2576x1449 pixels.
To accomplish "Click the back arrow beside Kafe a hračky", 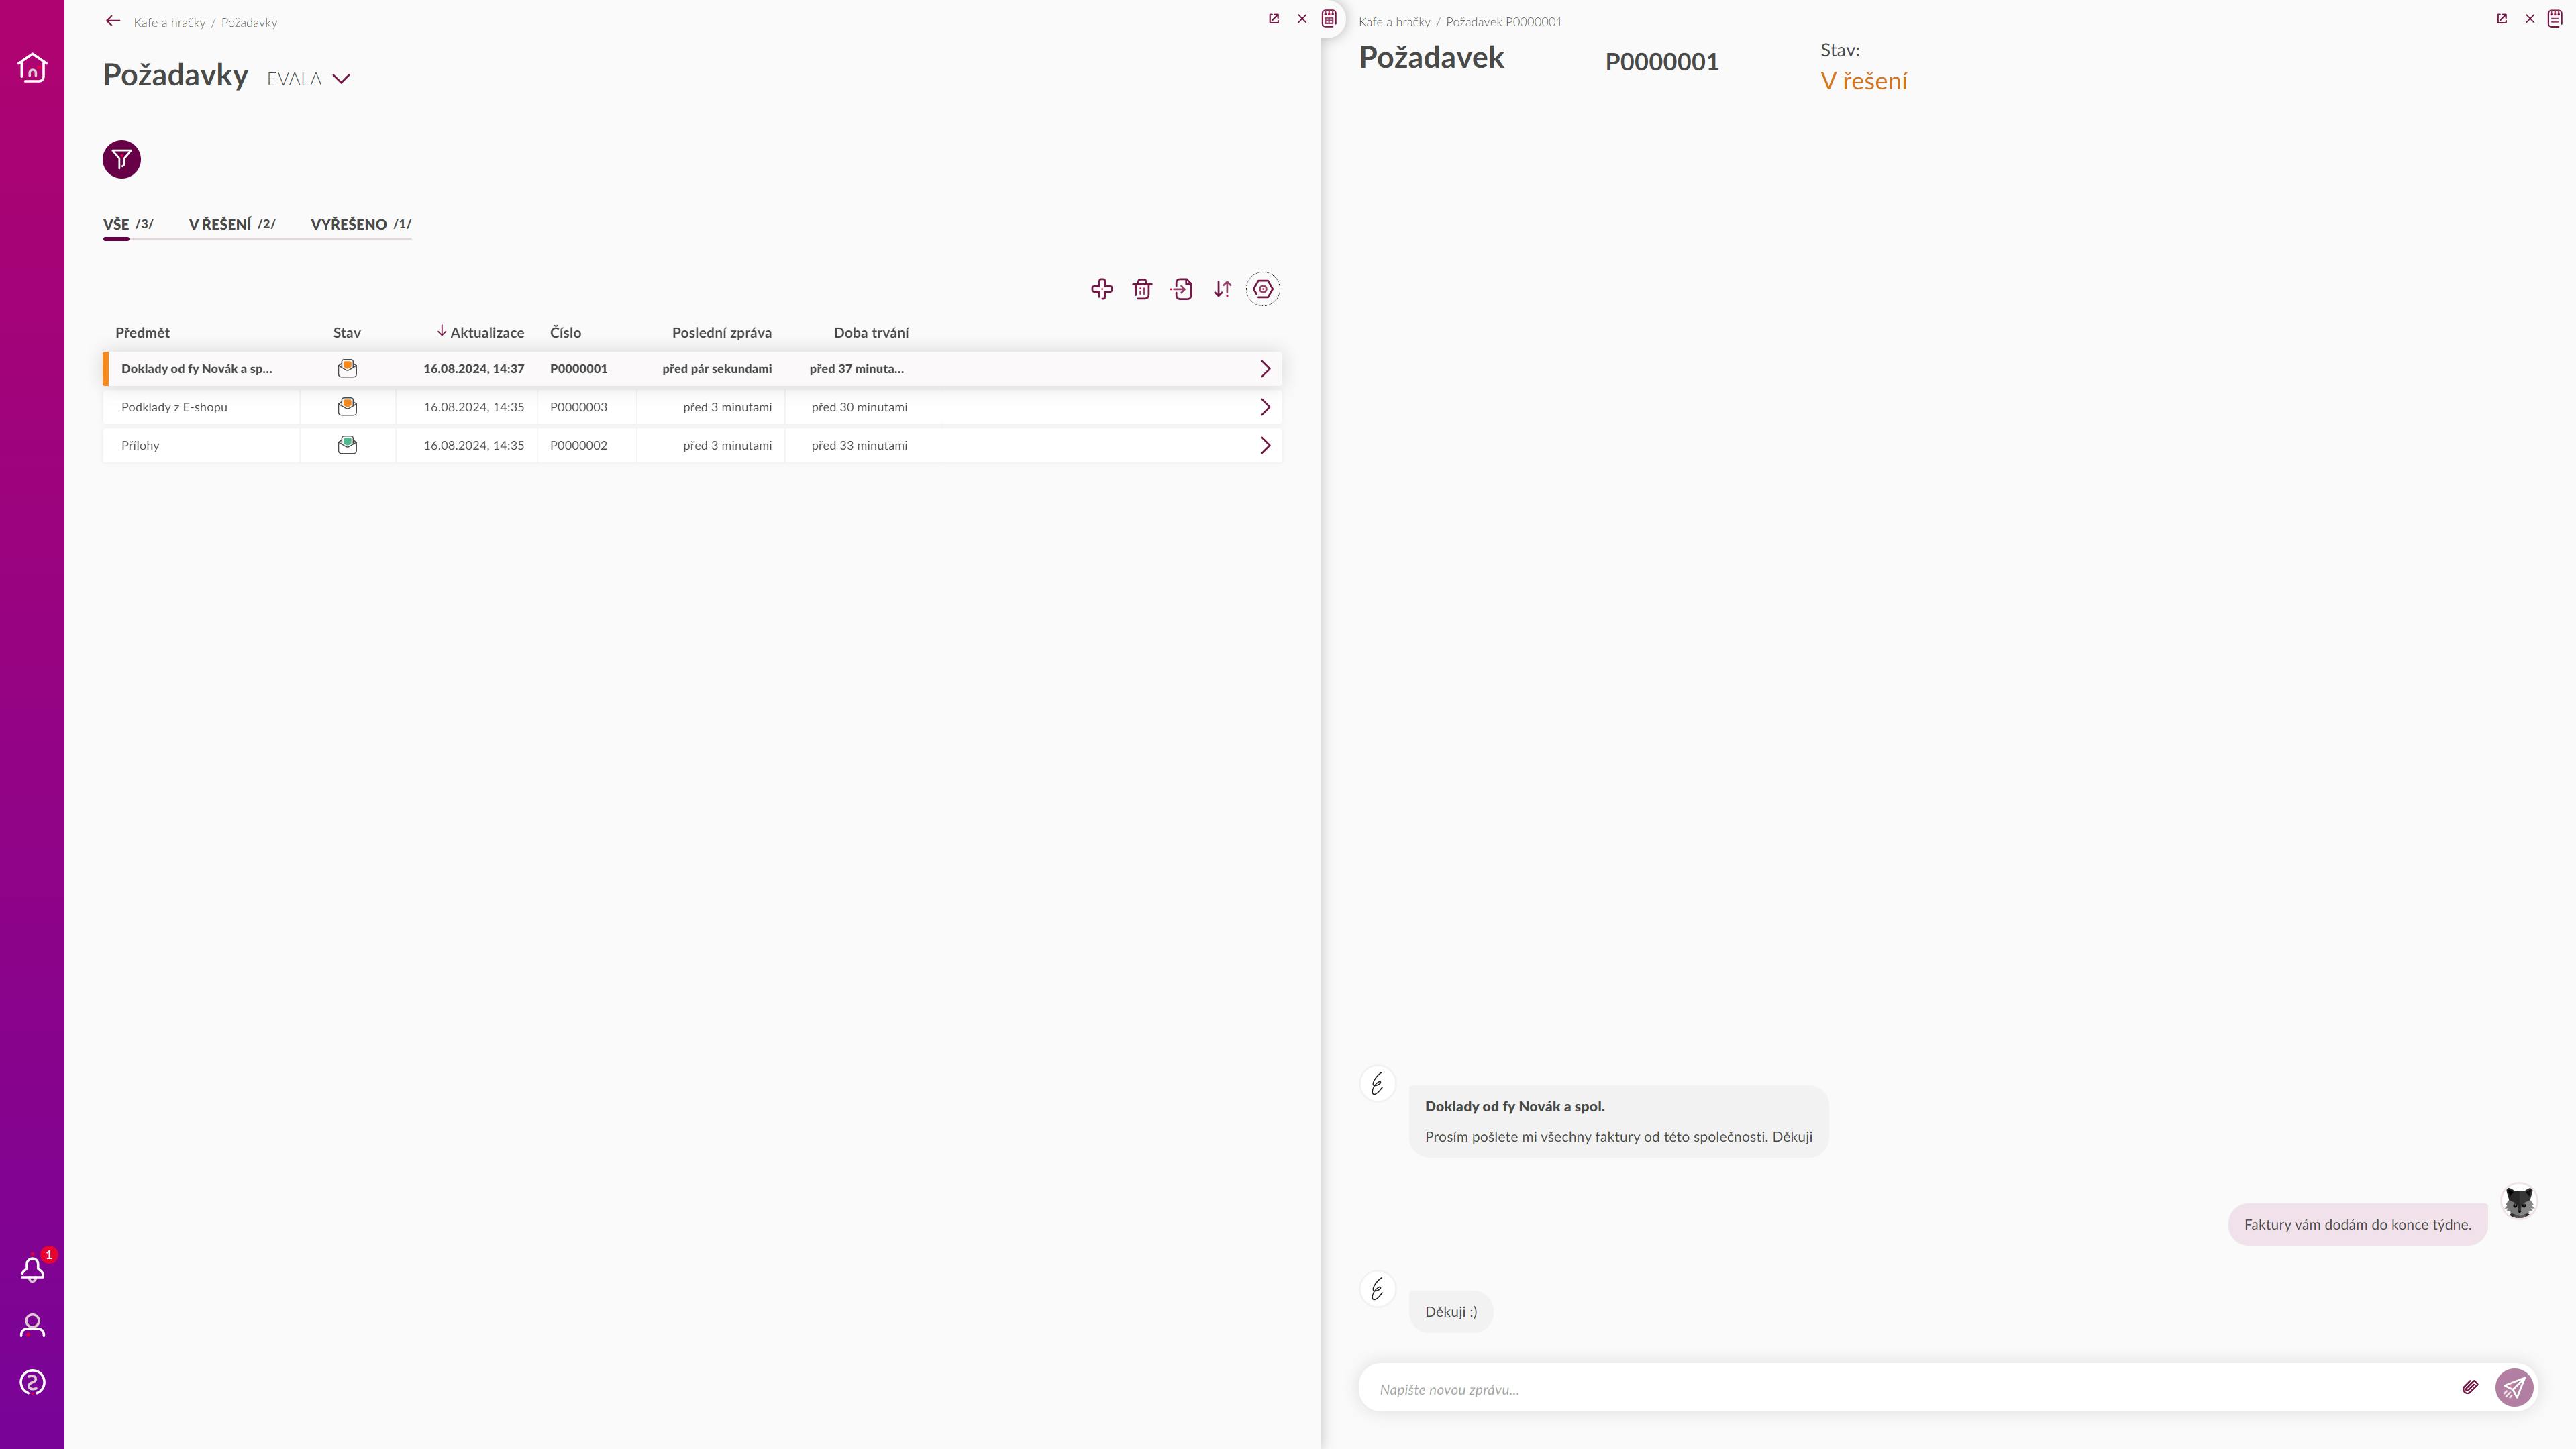I will 113,21.
